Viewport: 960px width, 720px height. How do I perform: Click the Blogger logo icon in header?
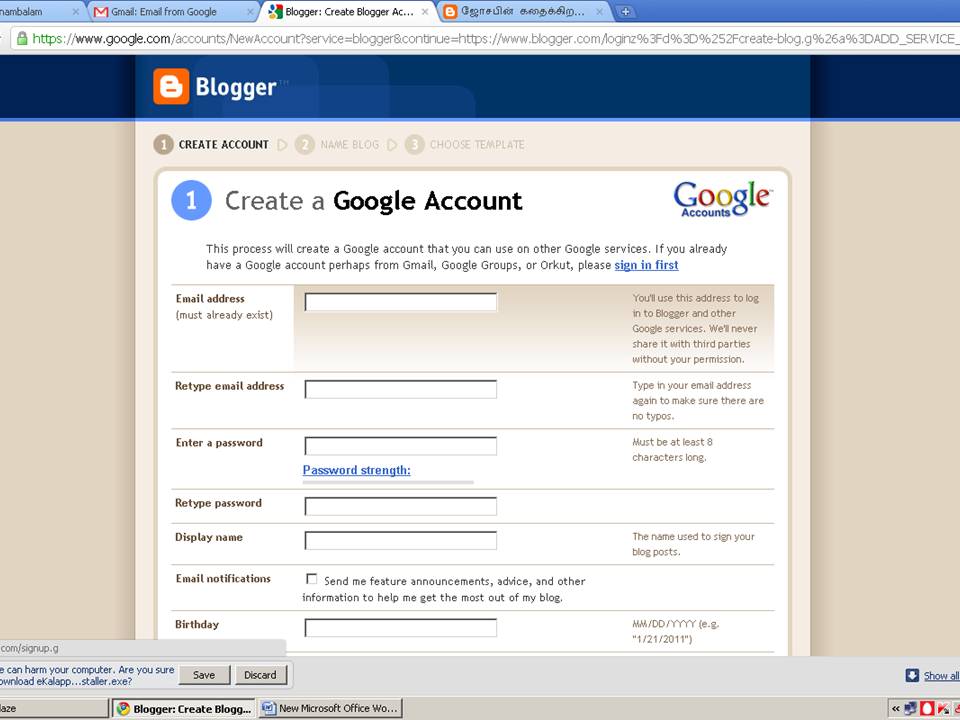coord(171,86)
